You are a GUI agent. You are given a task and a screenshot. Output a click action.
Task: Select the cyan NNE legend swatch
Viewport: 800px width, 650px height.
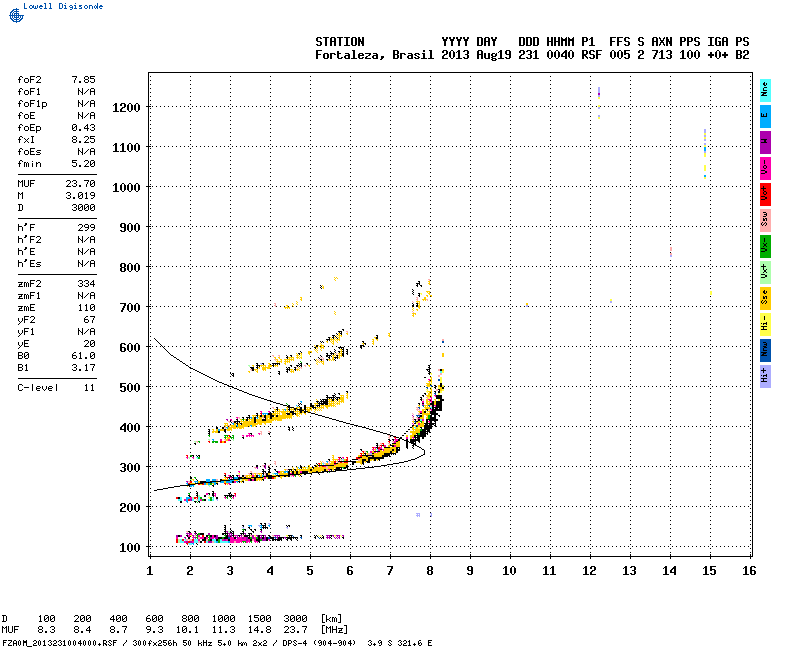pos(765,90)
